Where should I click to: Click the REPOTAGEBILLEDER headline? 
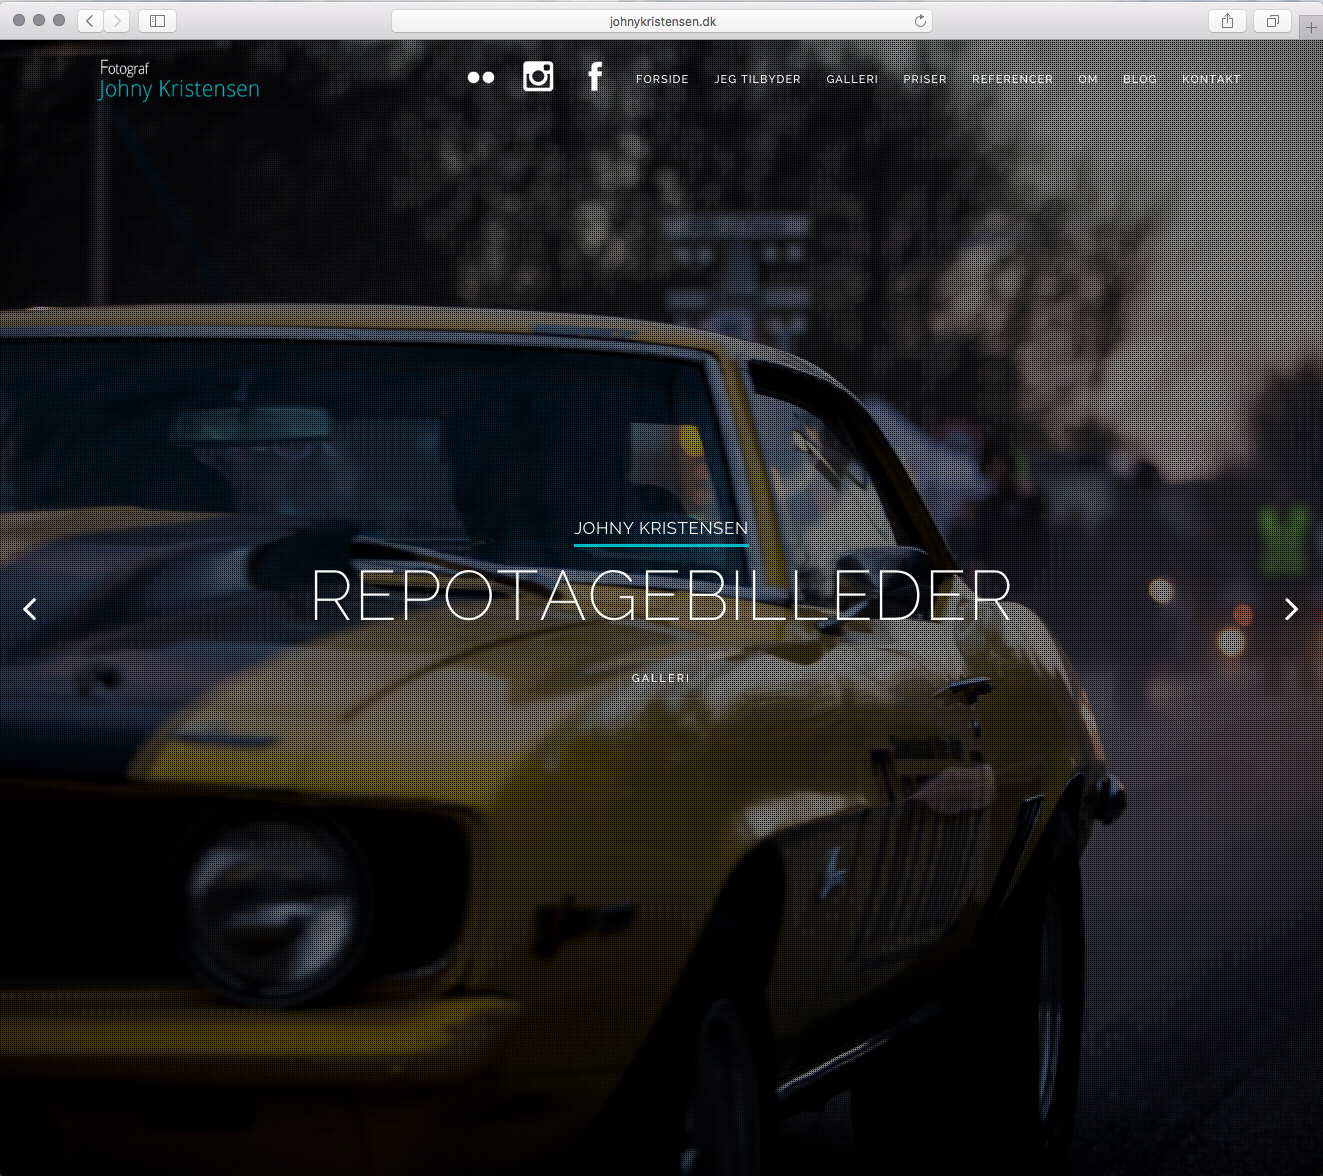click(661, 596)
